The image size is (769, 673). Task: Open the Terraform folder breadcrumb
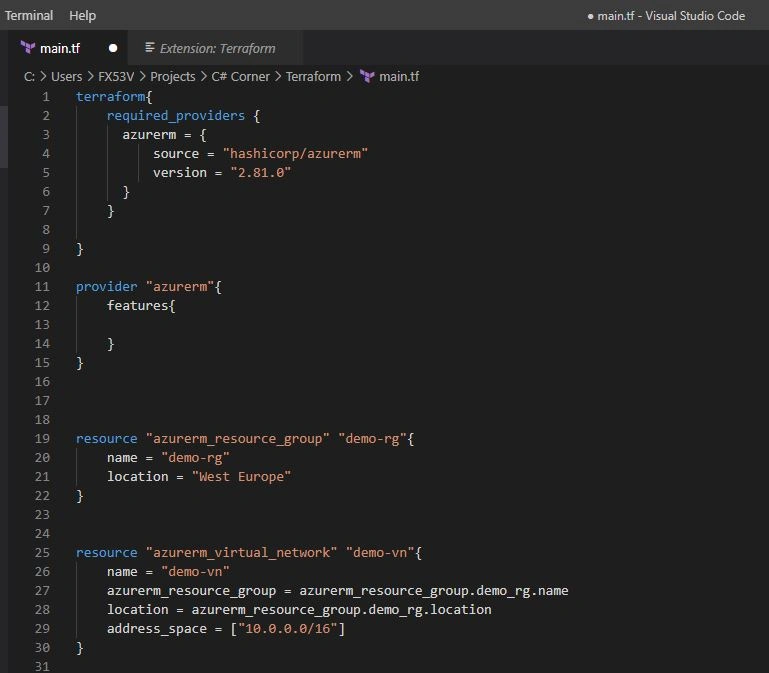click(x=313, y=77)
